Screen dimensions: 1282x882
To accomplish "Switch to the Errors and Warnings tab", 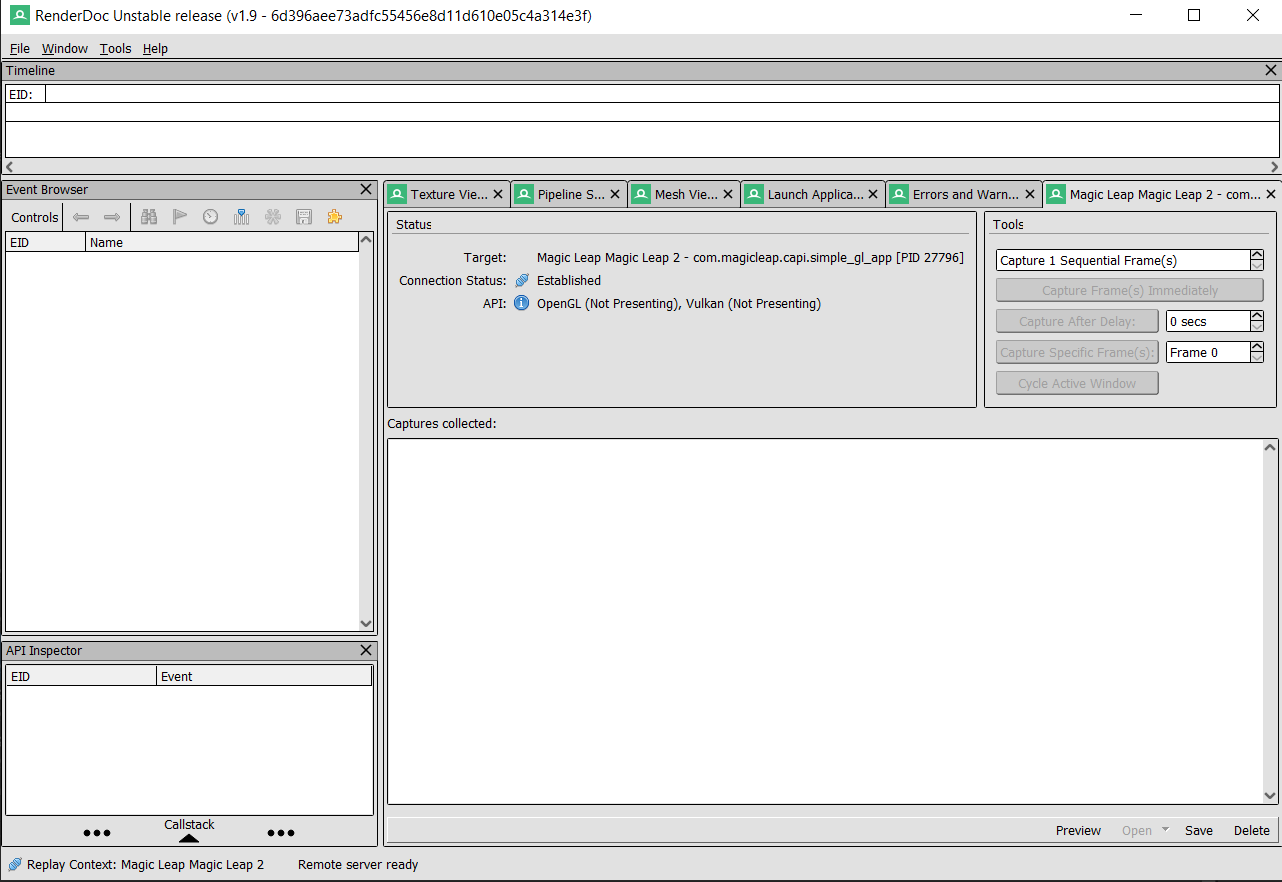I will pos(964,195).
